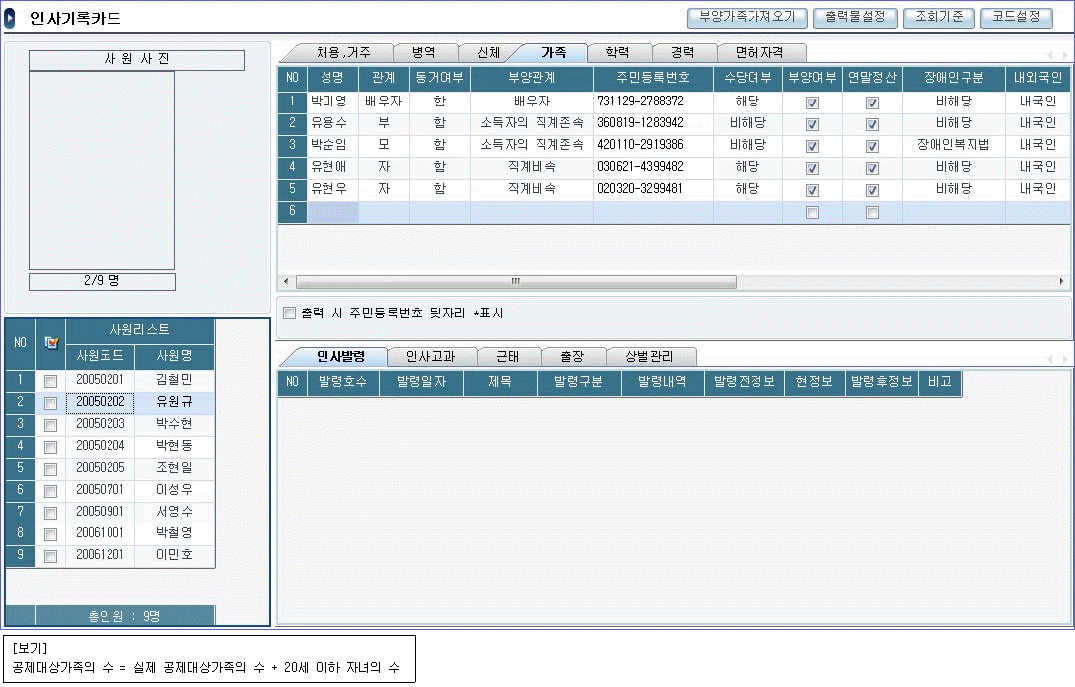
Task: Toggle 연말정산 checkbox for 유현우
Action: click(x=872, y=190)
